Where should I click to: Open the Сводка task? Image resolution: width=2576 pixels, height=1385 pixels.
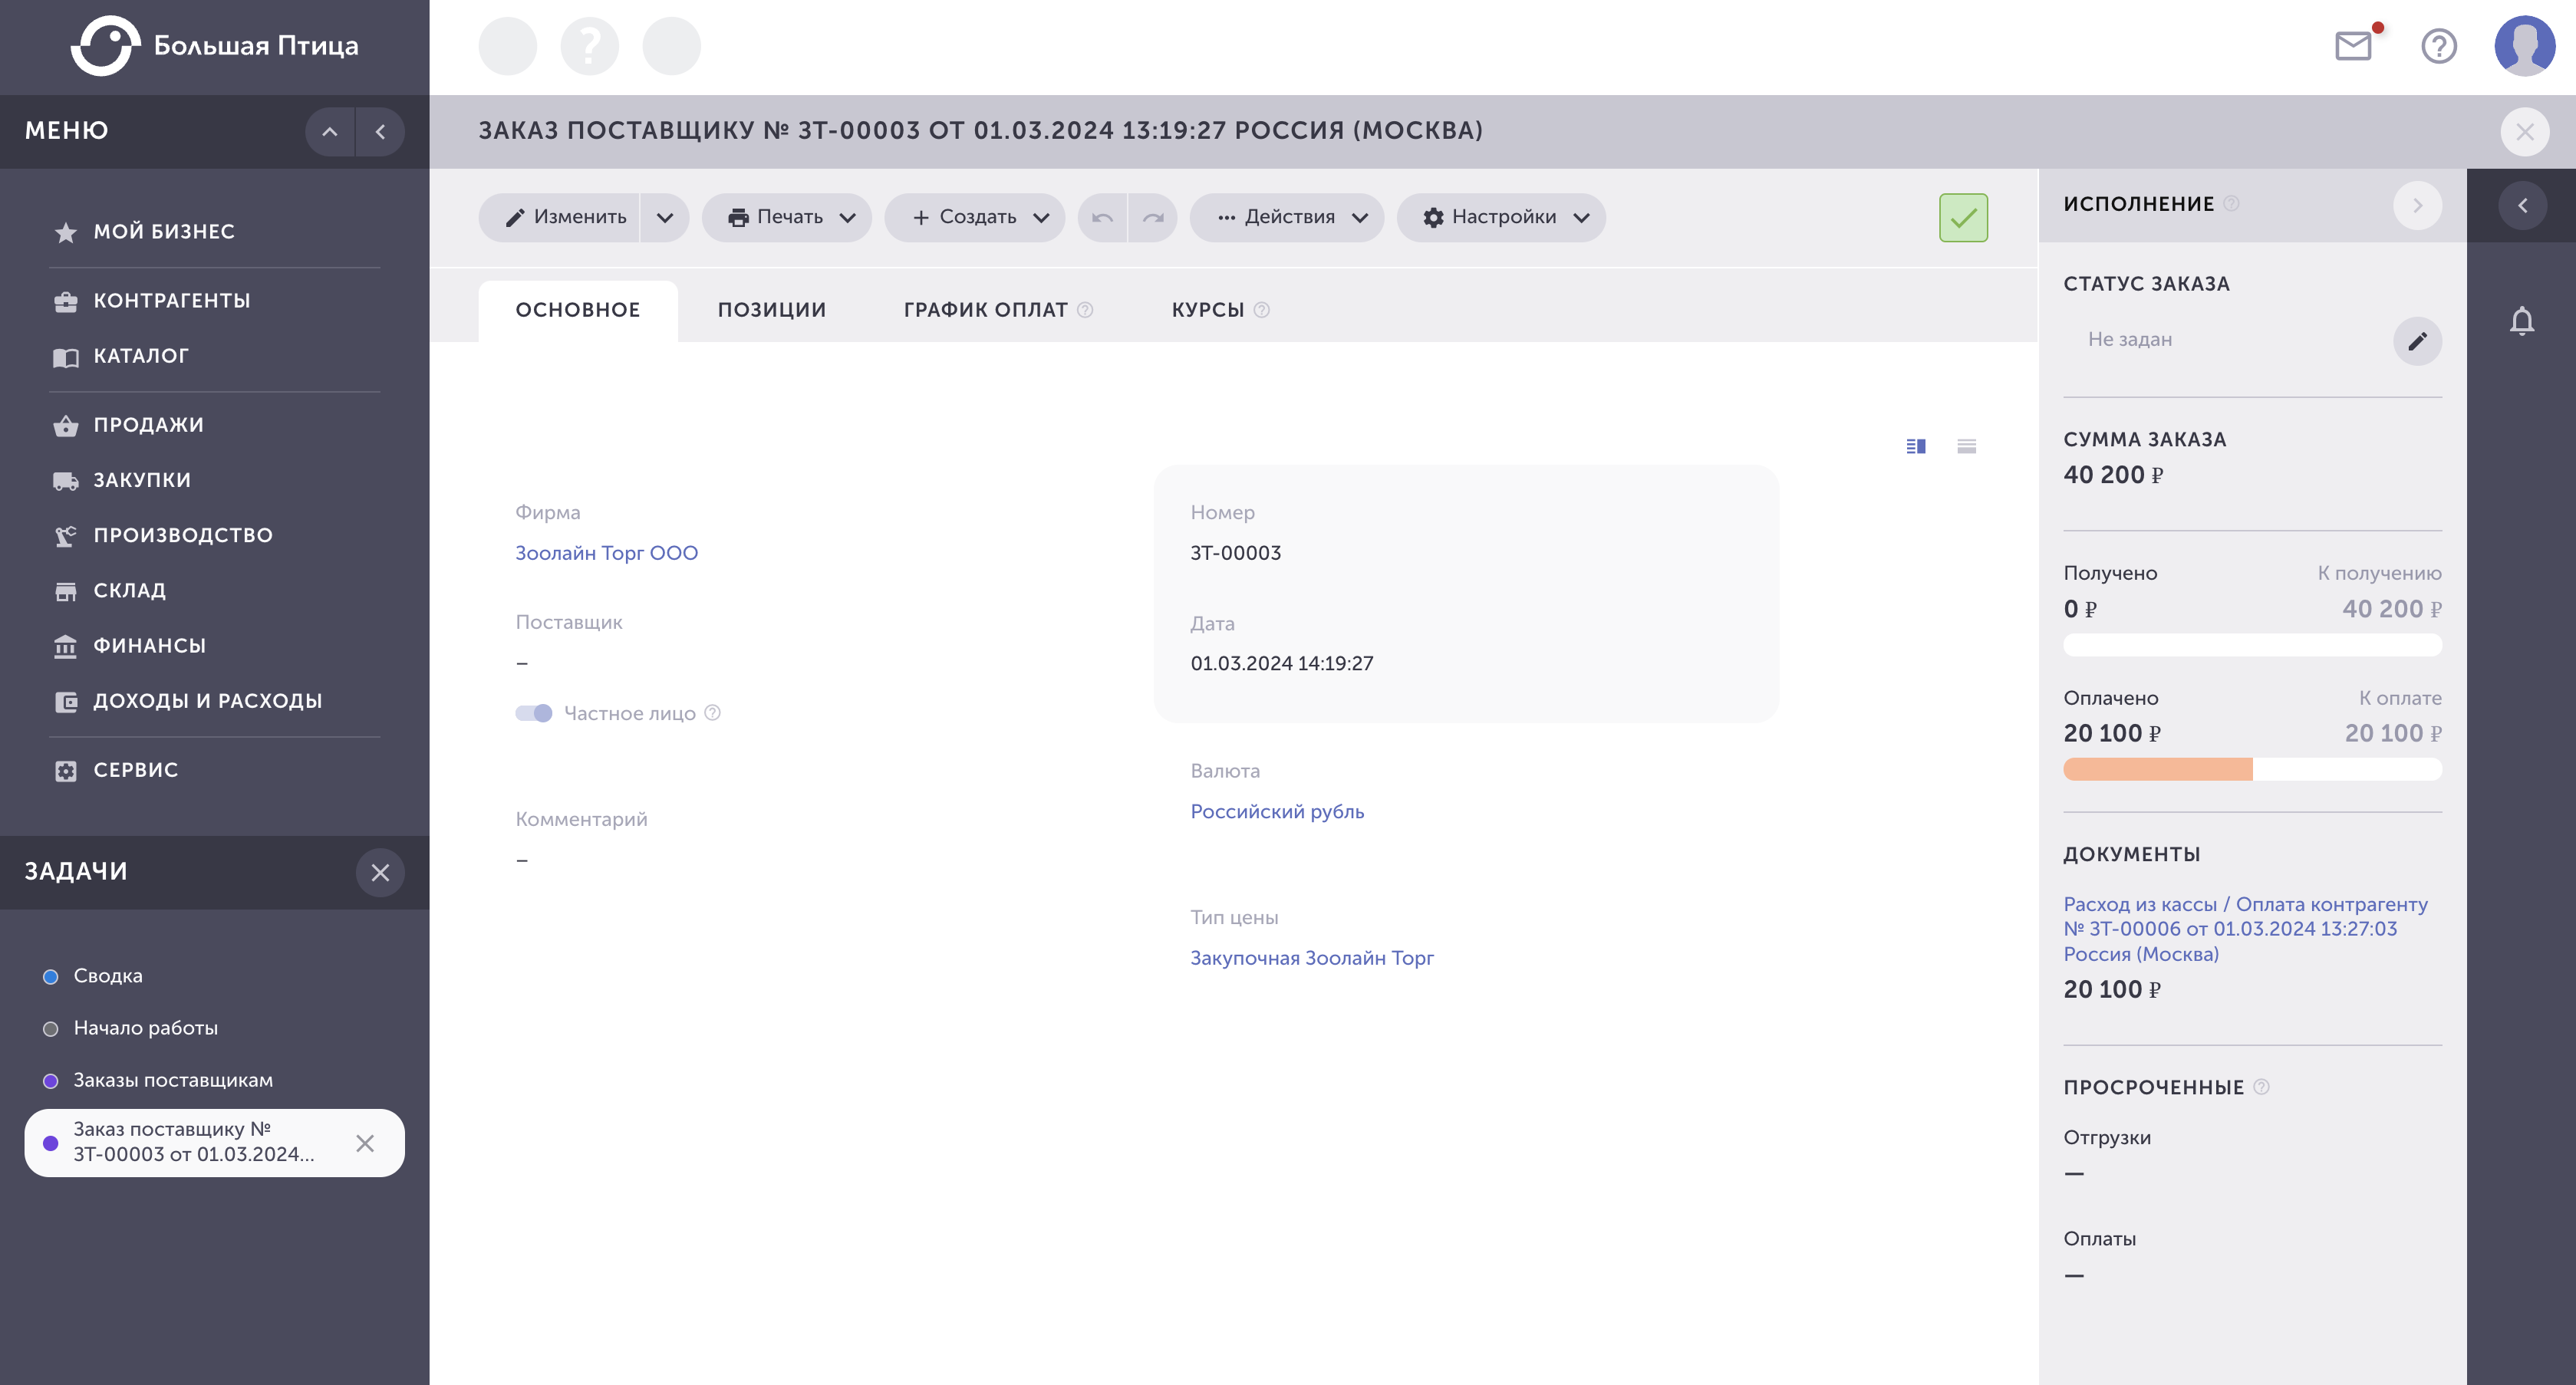(108, 976)
